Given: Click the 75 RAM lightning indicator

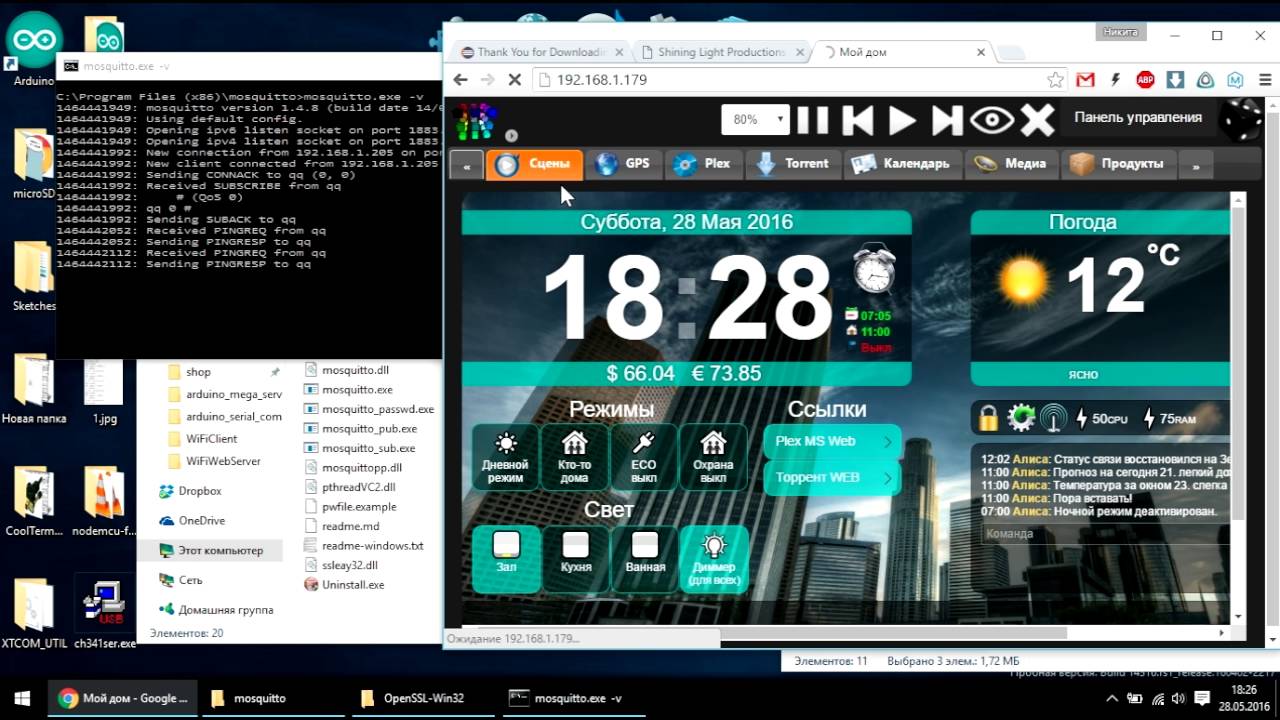Looking at the screenshot, I should click(x=1169, y=419).
